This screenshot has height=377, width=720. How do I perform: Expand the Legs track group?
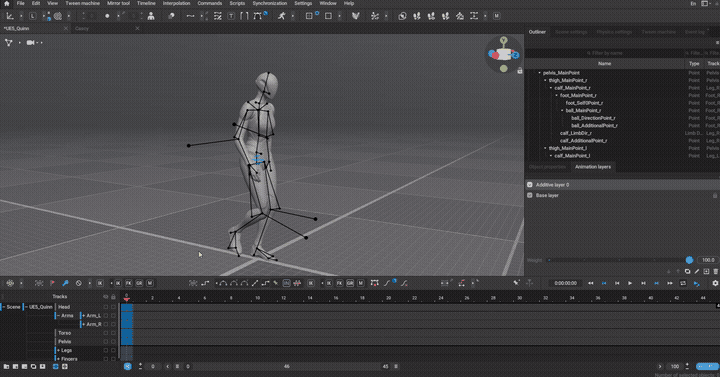[58, 350]
